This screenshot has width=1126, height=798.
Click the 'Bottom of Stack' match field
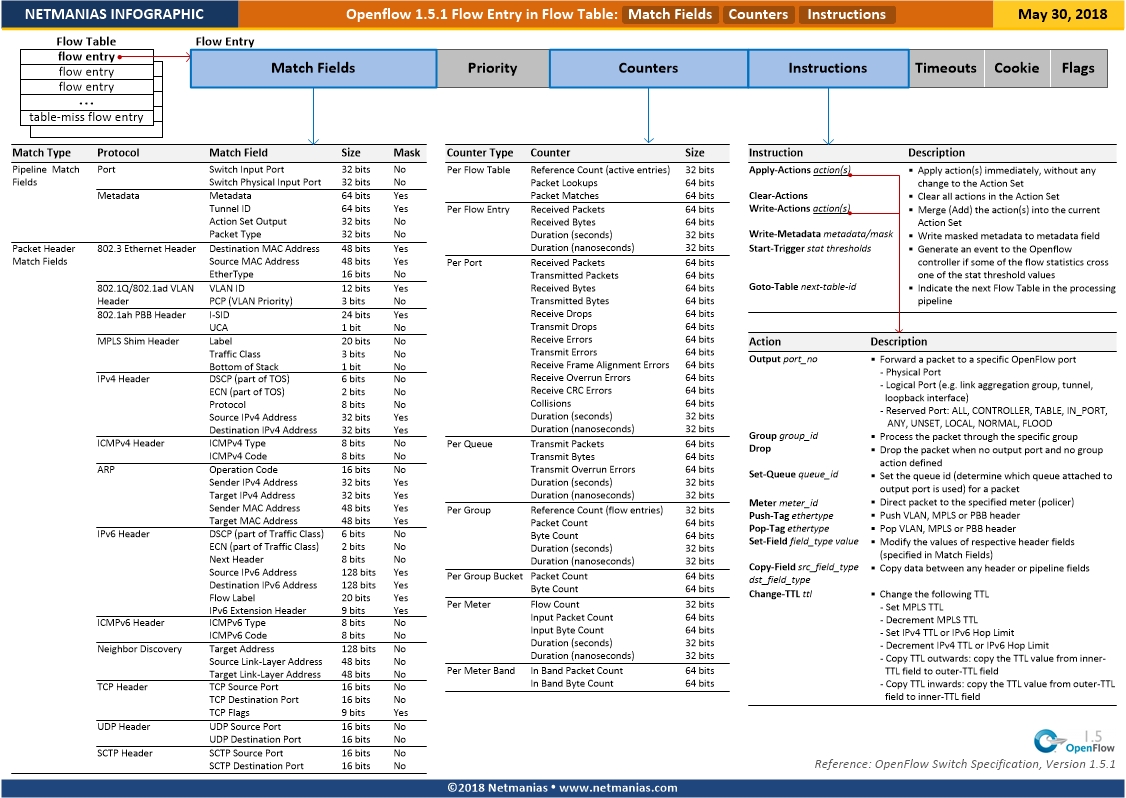click(x=243, y=366)
